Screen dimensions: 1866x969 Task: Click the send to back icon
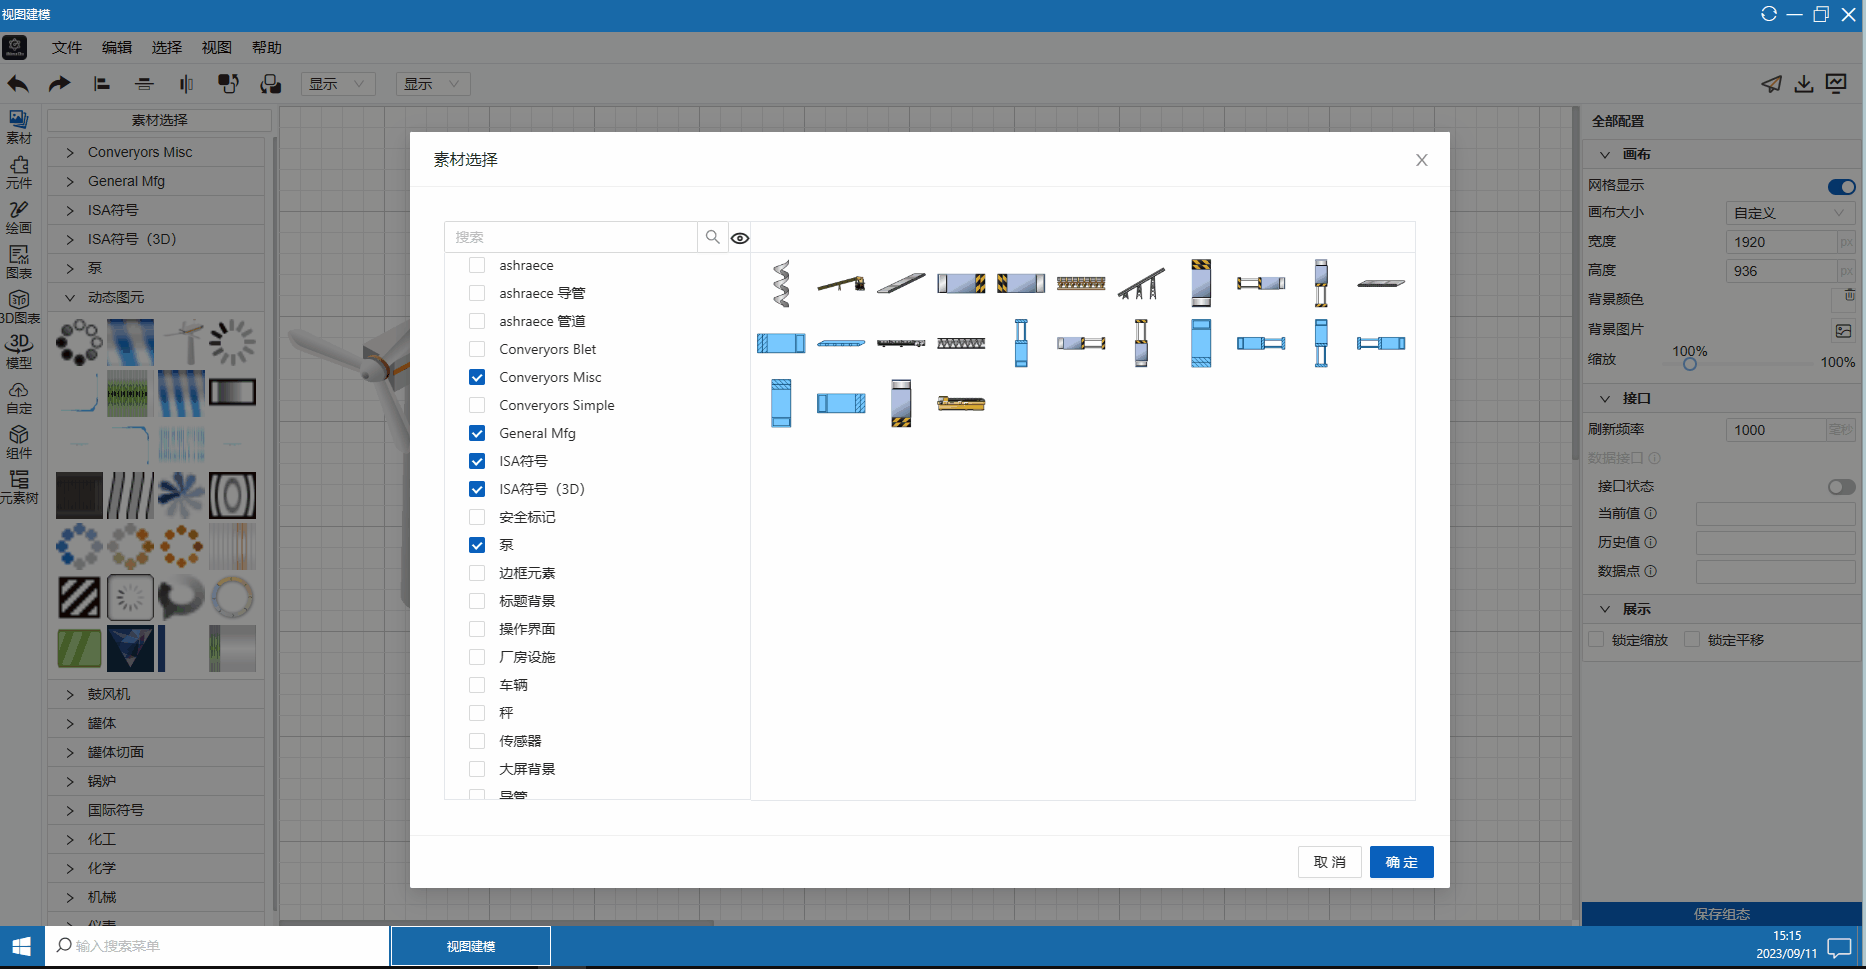click(x=270, y=84)
